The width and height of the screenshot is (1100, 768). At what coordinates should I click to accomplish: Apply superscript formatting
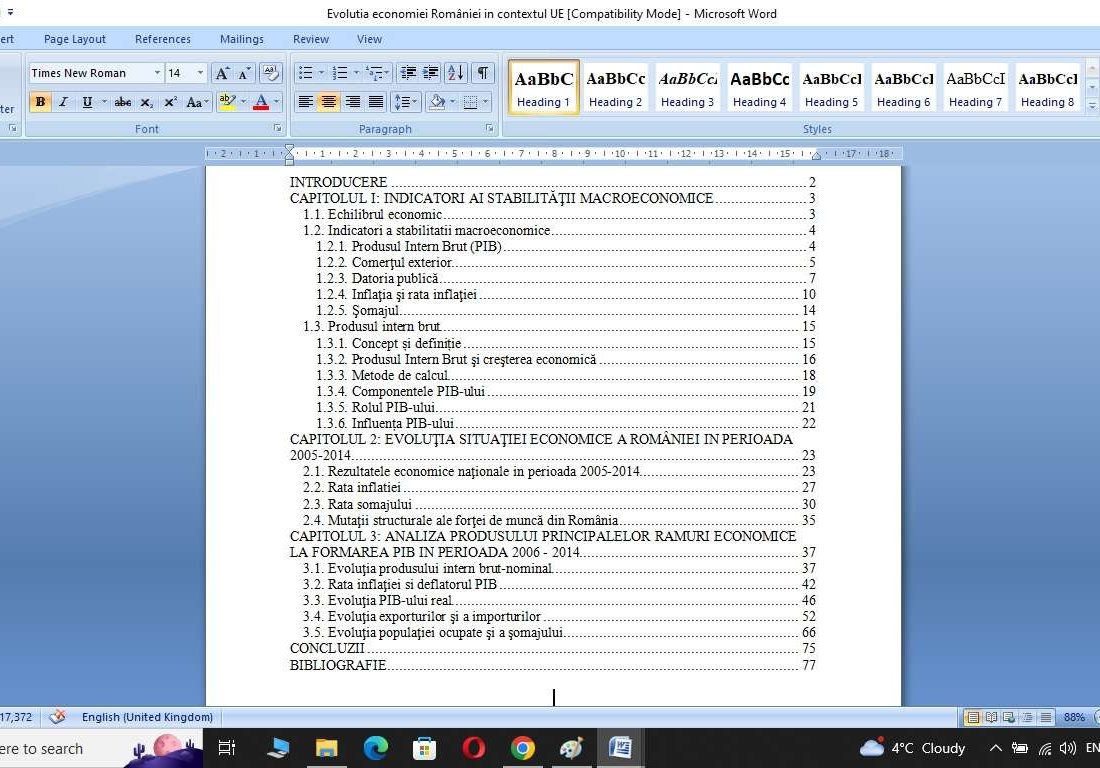click(x=170, y=102)
